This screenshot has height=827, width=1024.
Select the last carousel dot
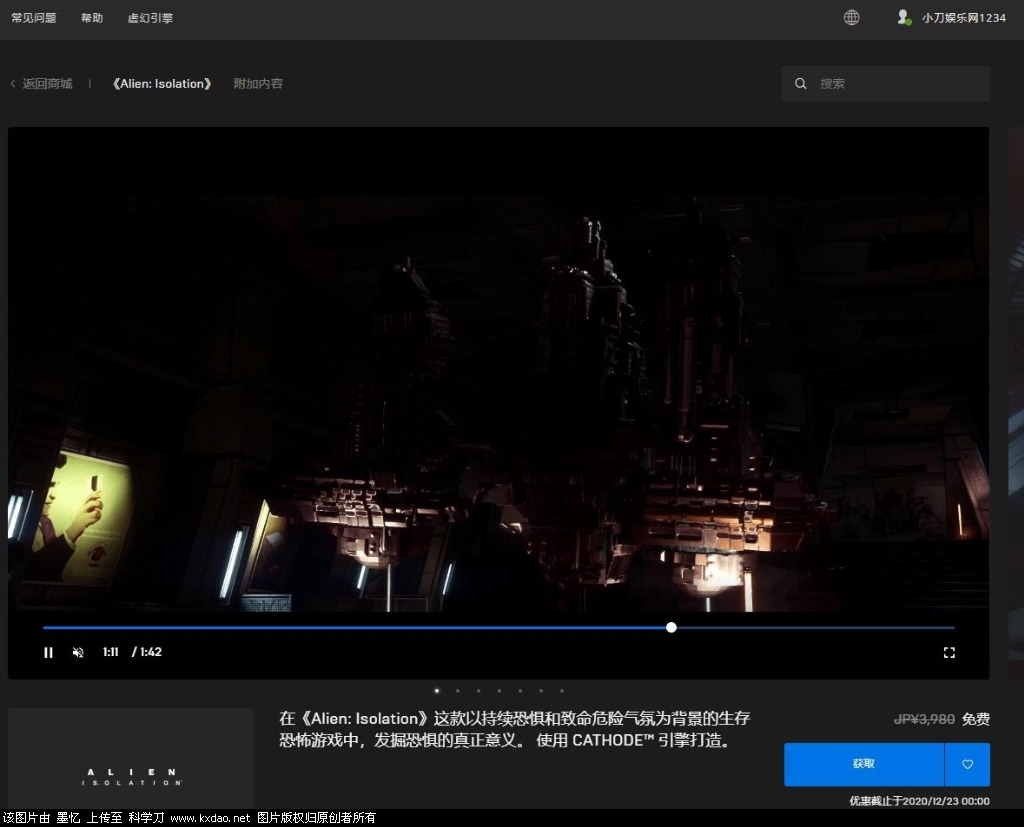click(x=562, y=690)
